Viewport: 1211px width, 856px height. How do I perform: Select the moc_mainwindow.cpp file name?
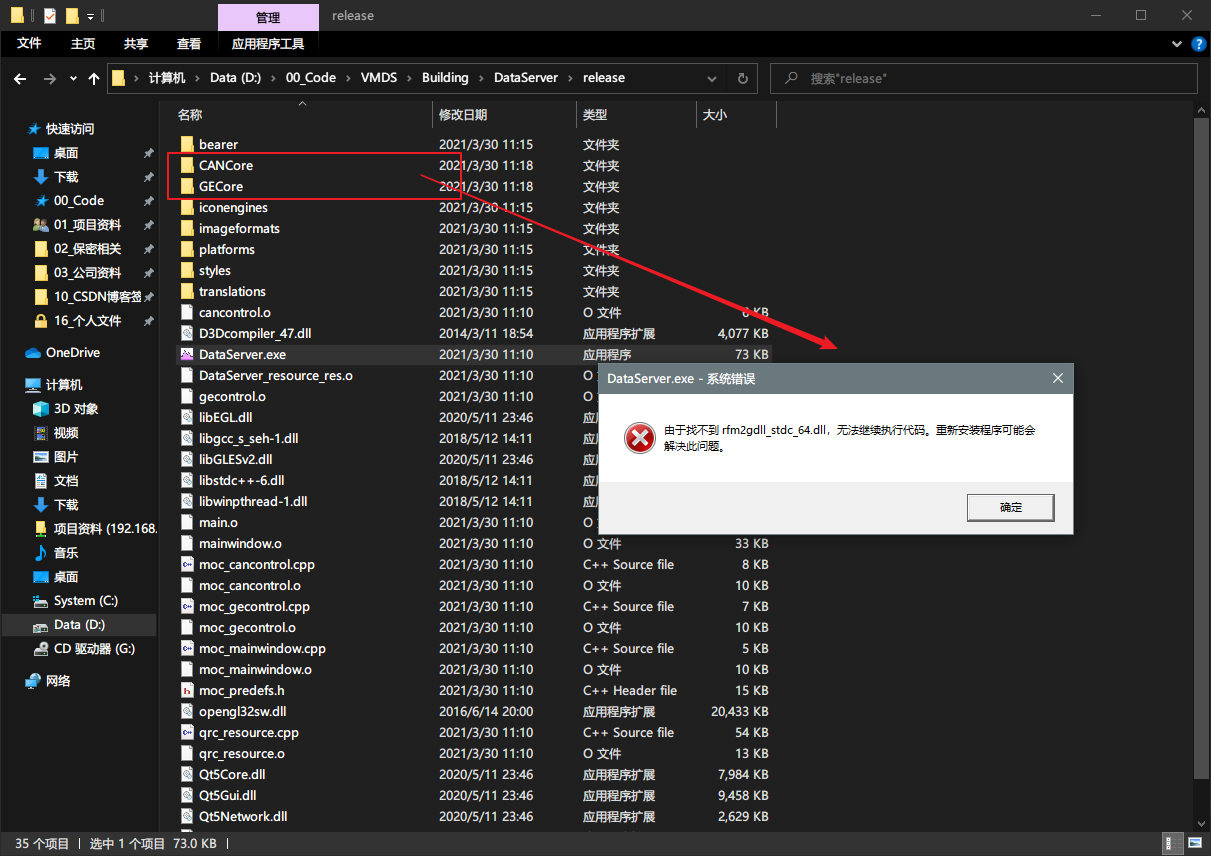[x=262, y=648]
